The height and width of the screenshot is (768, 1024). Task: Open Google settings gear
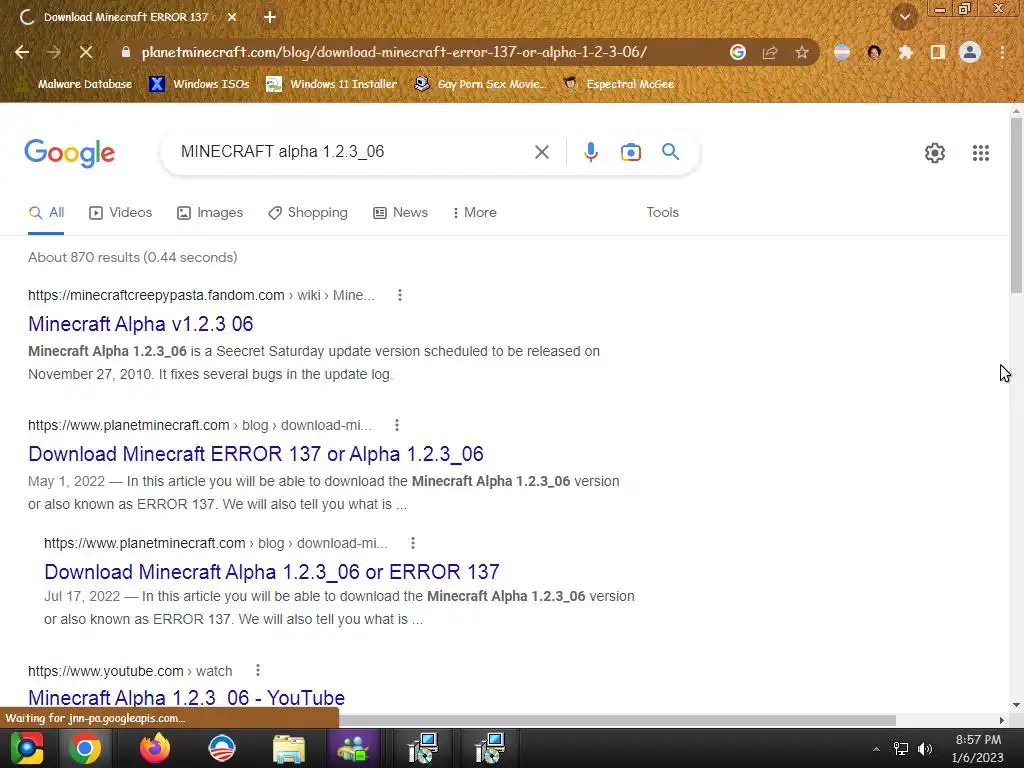coord(935,153)
